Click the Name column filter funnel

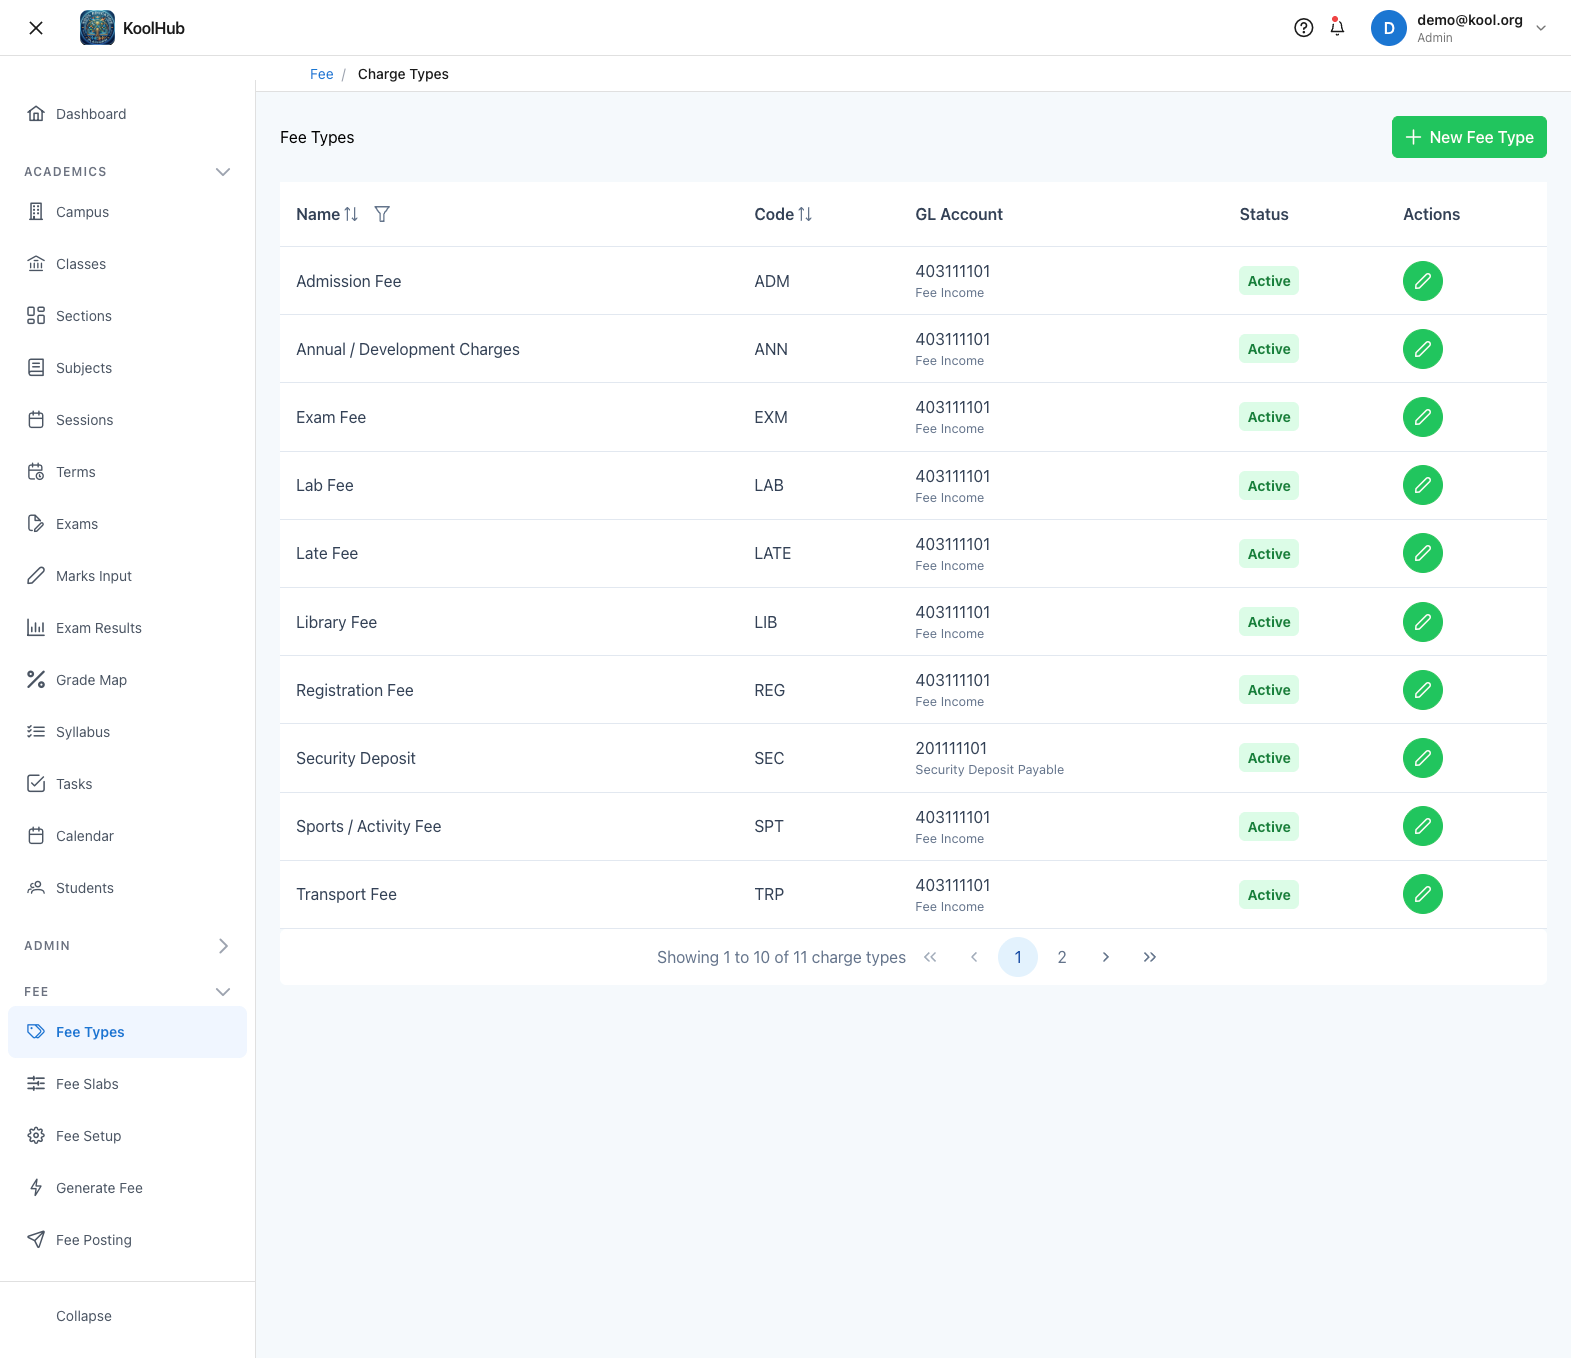click(382, 214)
